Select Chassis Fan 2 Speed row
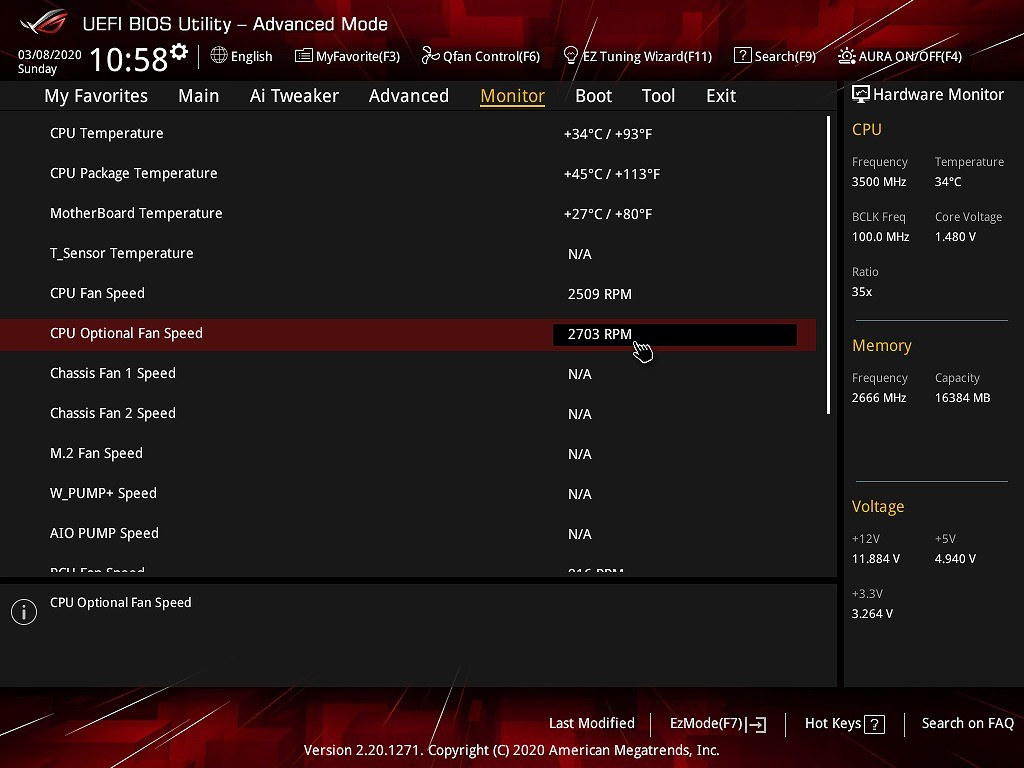 [408, 413]
